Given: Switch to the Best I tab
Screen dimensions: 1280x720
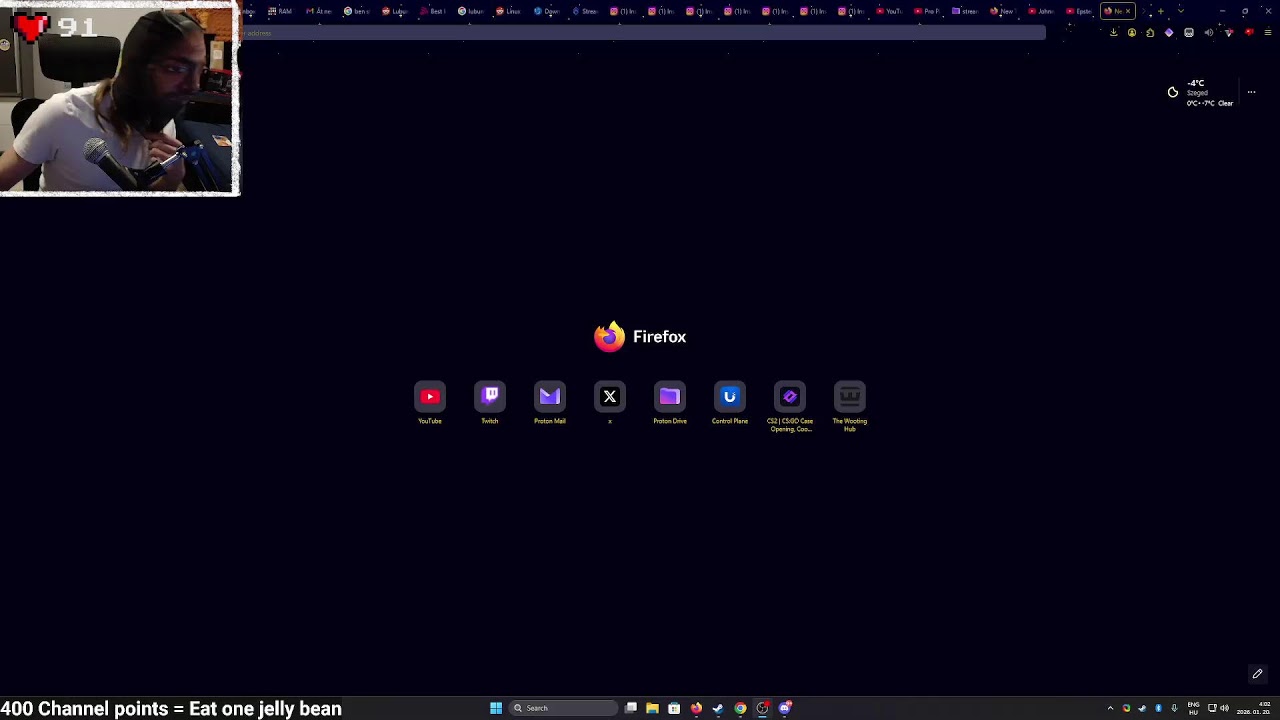Looking at the screenshot, I should pos(434,11).
